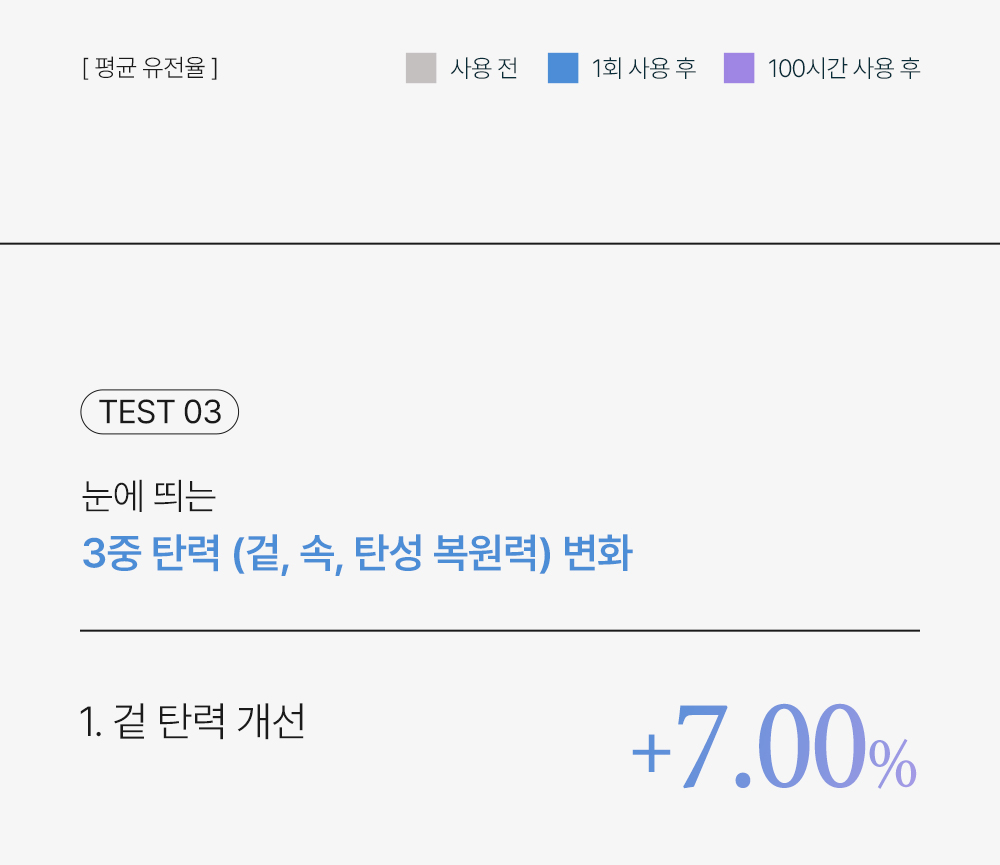
Task: Select the 1회 사용 후 legend text
Action: [x=644, y=69]
